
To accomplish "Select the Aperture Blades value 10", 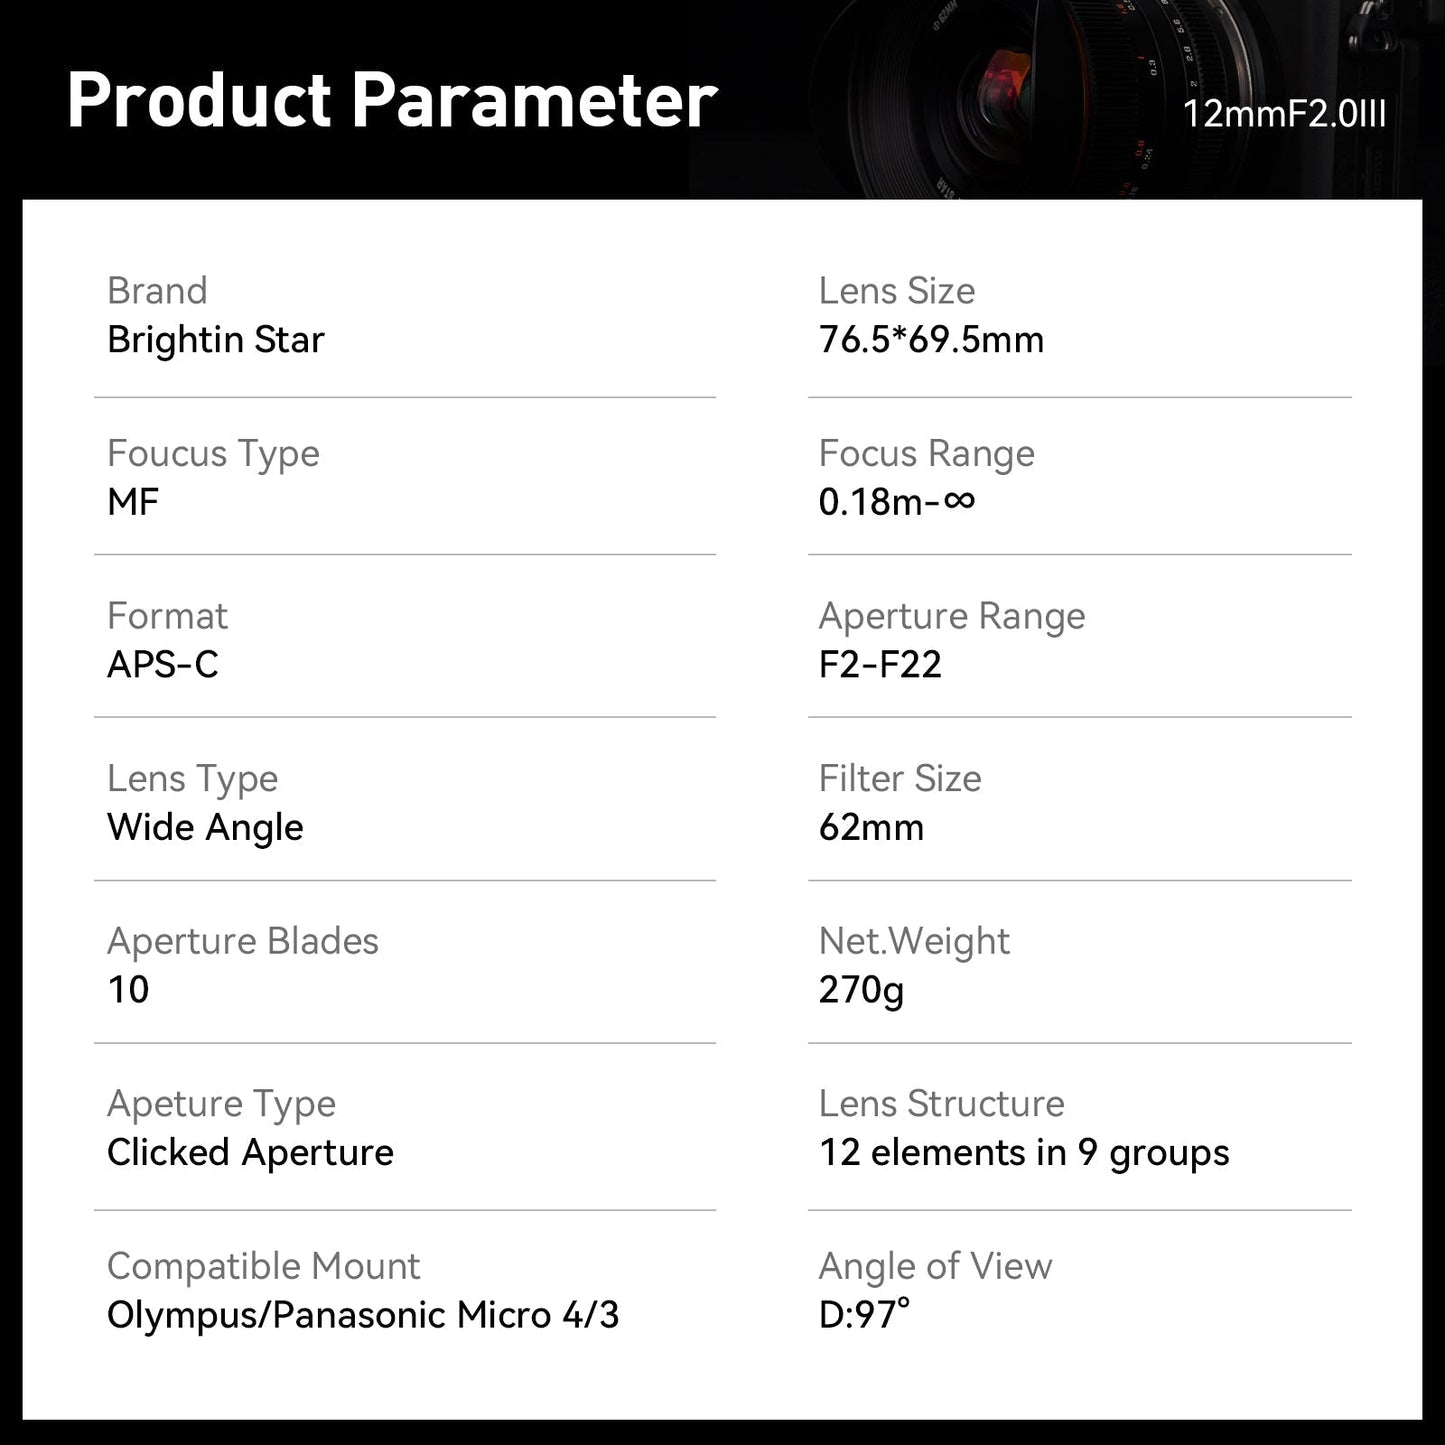I will tap(128, 990).
